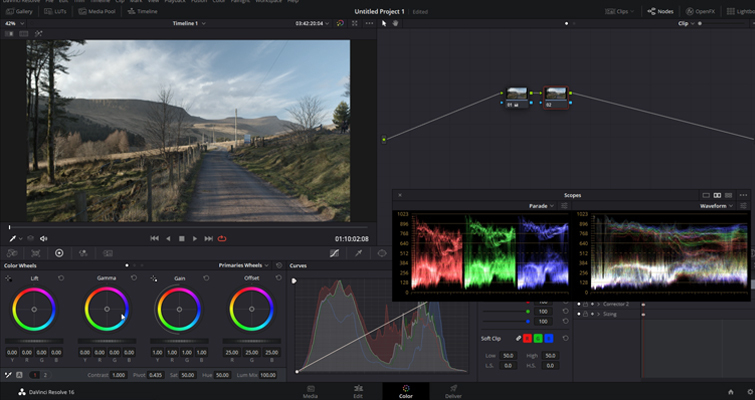Click the Offset color wheel center
755x400 pixels.
coord(251,309)
